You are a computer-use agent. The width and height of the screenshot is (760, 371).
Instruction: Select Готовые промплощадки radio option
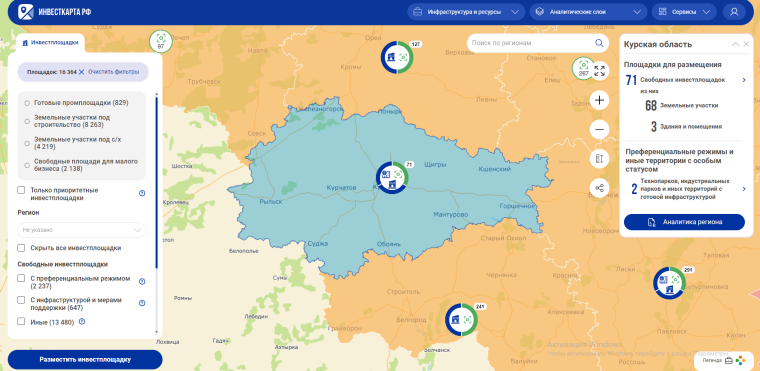(27, 103)
